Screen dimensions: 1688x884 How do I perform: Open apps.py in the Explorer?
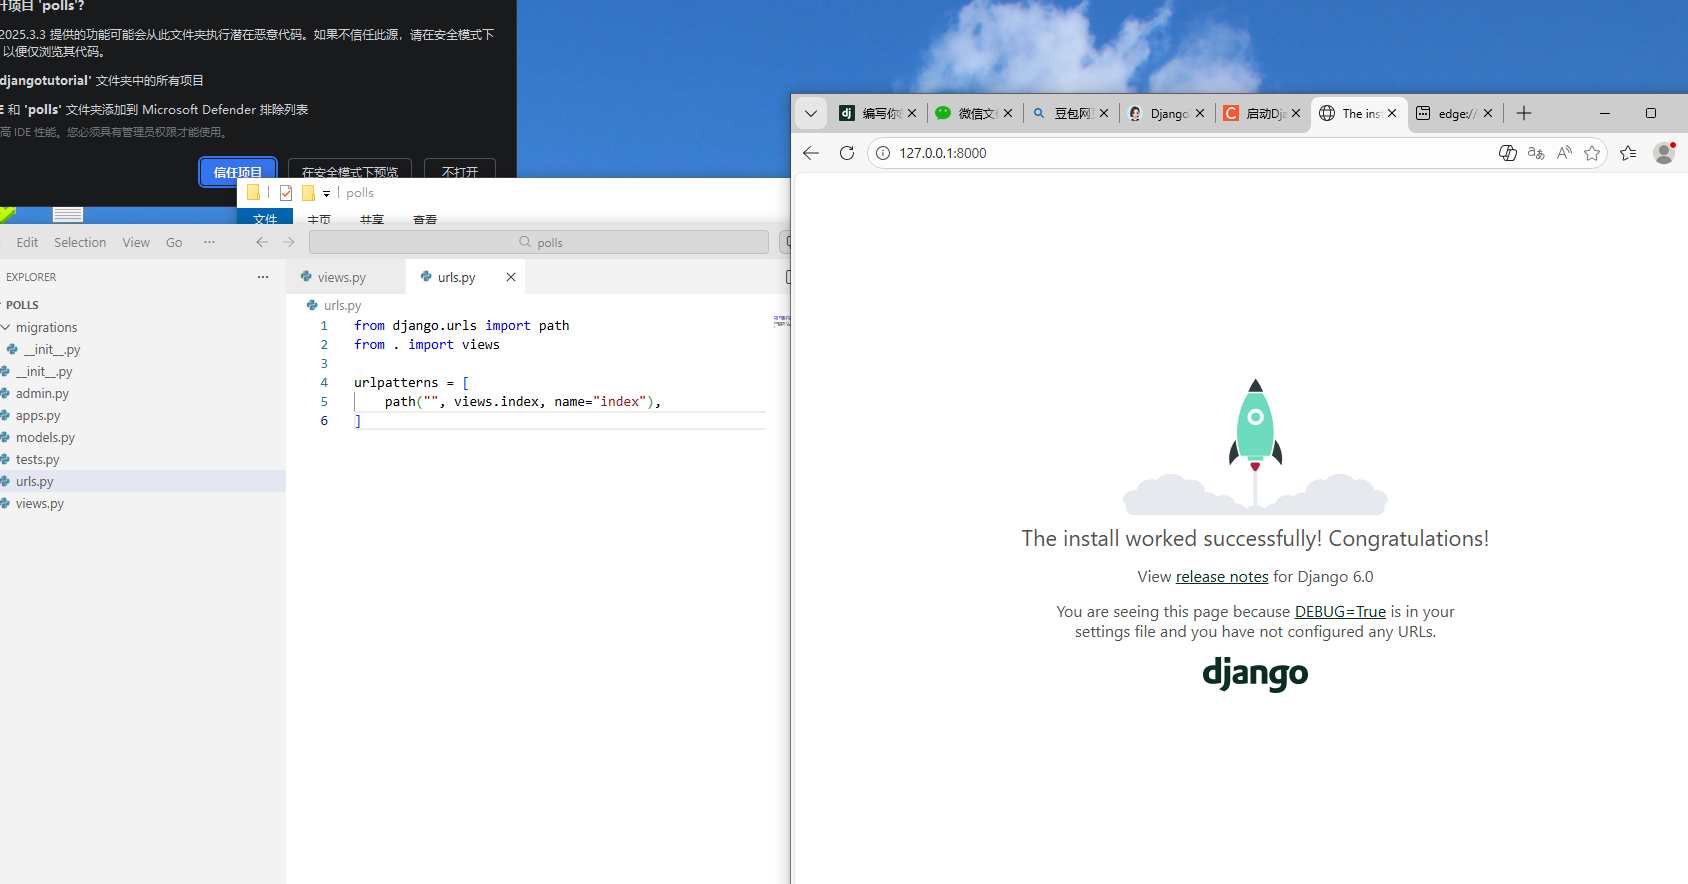pos(143,415)
